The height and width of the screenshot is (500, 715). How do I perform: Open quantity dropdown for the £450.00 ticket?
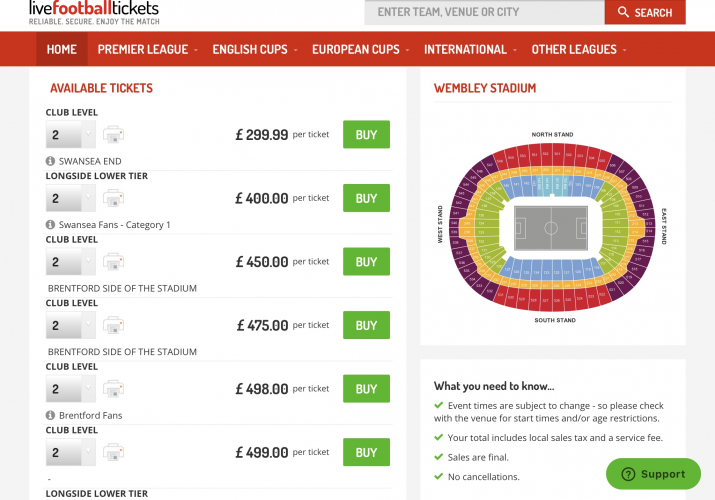click(70, 262)
